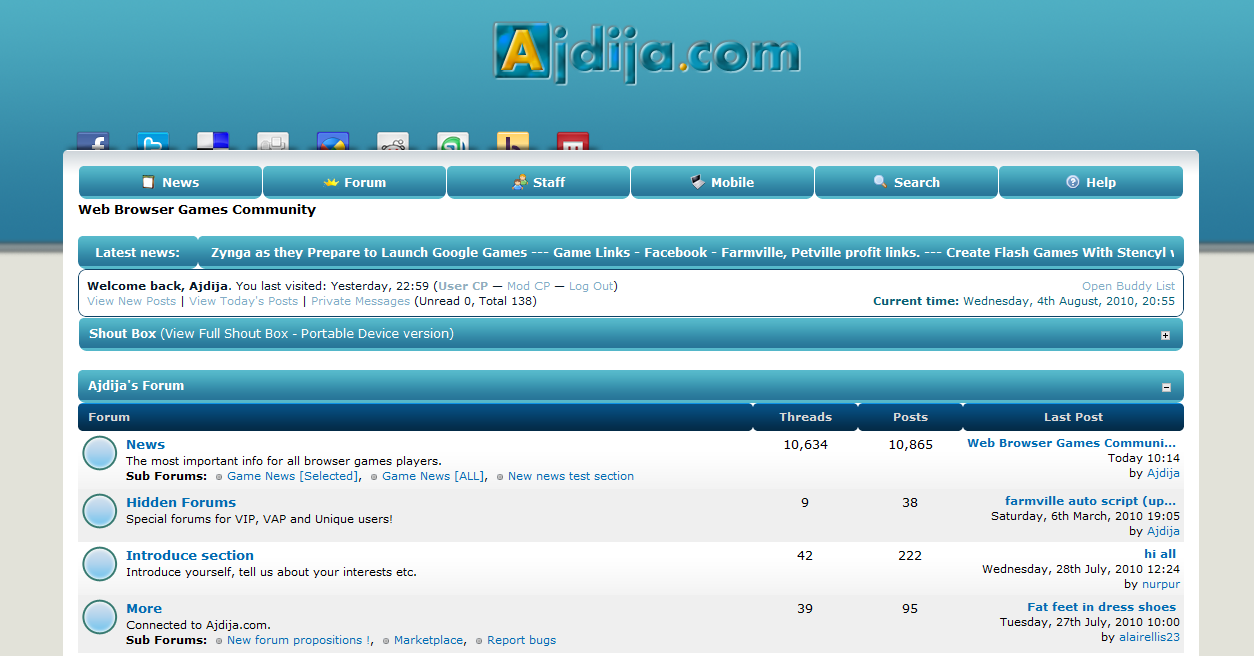Open the Hidden Forums forum link
Screen dimensions: 1254x656
(181, 502)
